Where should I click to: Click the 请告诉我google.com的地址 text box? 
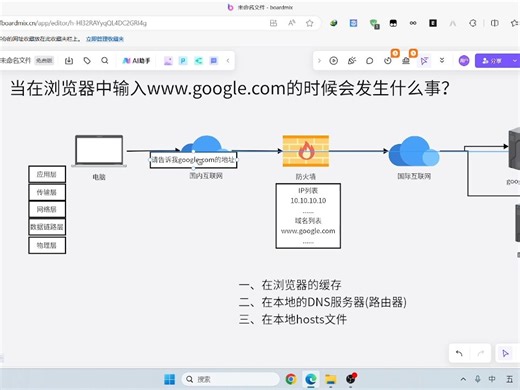coord(194,160)
